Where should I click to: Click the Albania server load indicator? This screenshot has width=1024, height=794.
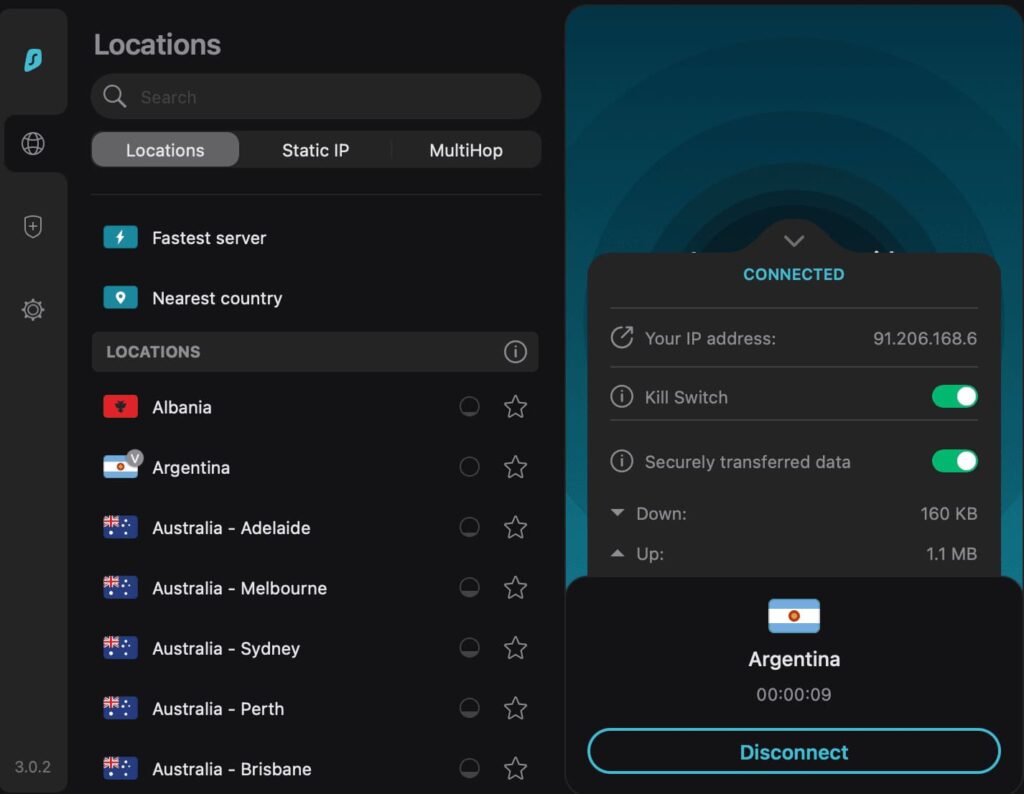pos(470,407)
